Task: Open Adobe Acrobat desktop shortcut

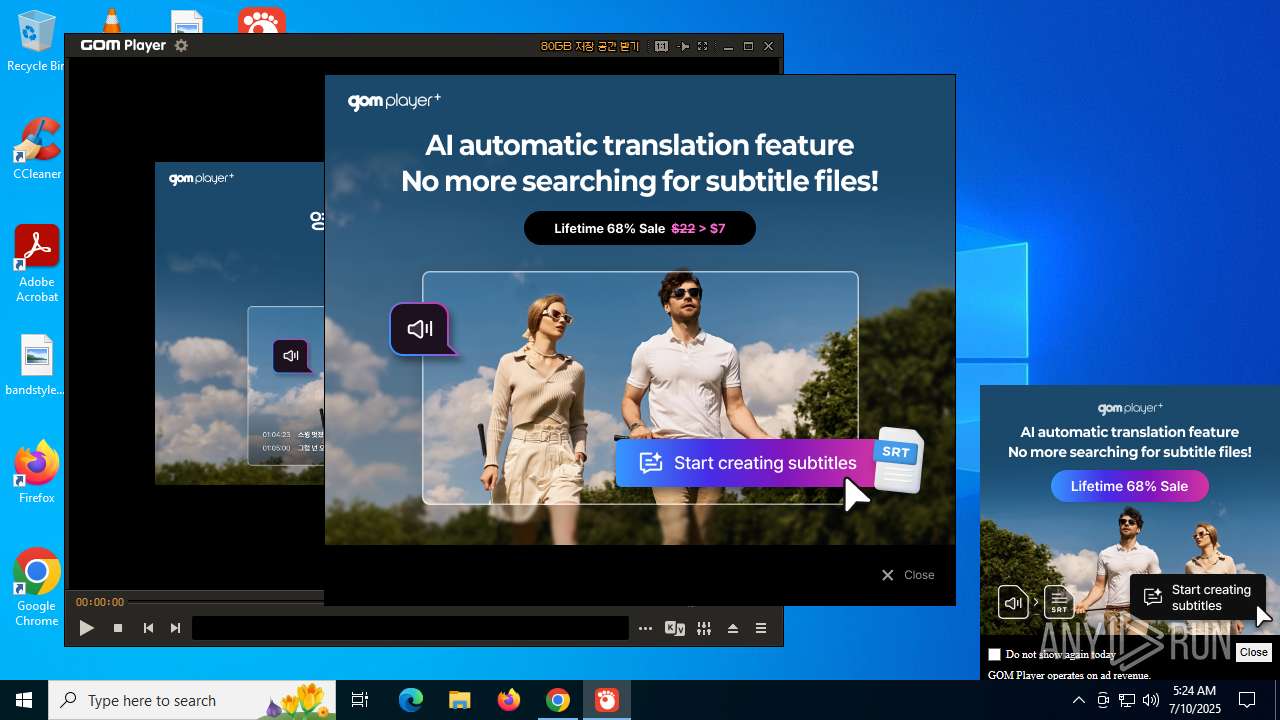Action: point(37,264)
